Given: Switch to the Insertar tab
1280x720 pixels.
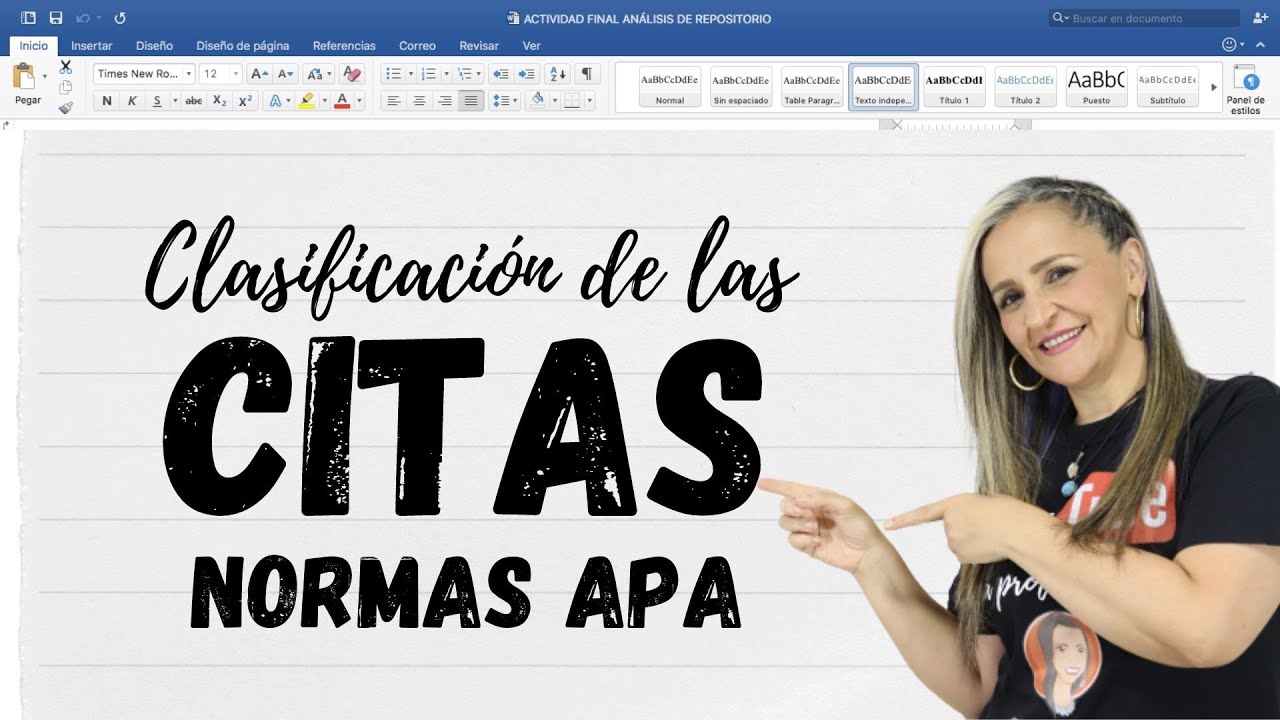Looking at the screenshot, I should [91, 46].
